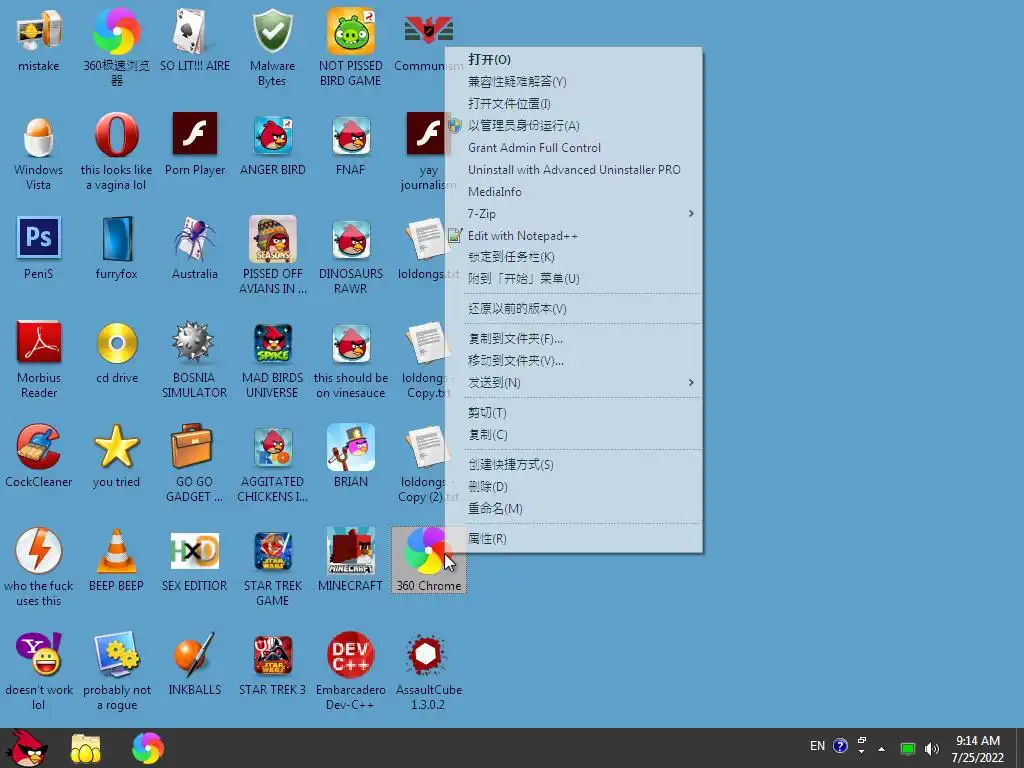Click 创建快捷方式(S) entry
Image resolution: width=1024 pixels, height=768 pixels.
click(x=573, y=464)
